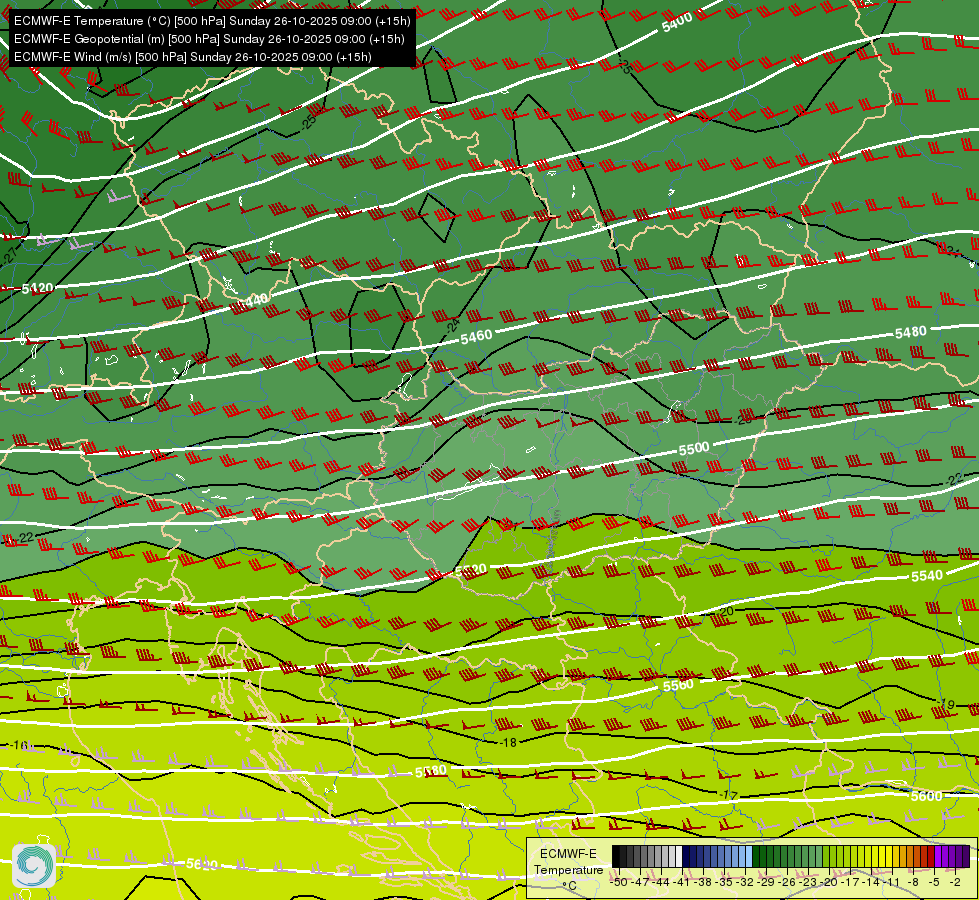Click the -35 value in the legend
Viewport: 979px width, 900px height.
tap(724, 882)
